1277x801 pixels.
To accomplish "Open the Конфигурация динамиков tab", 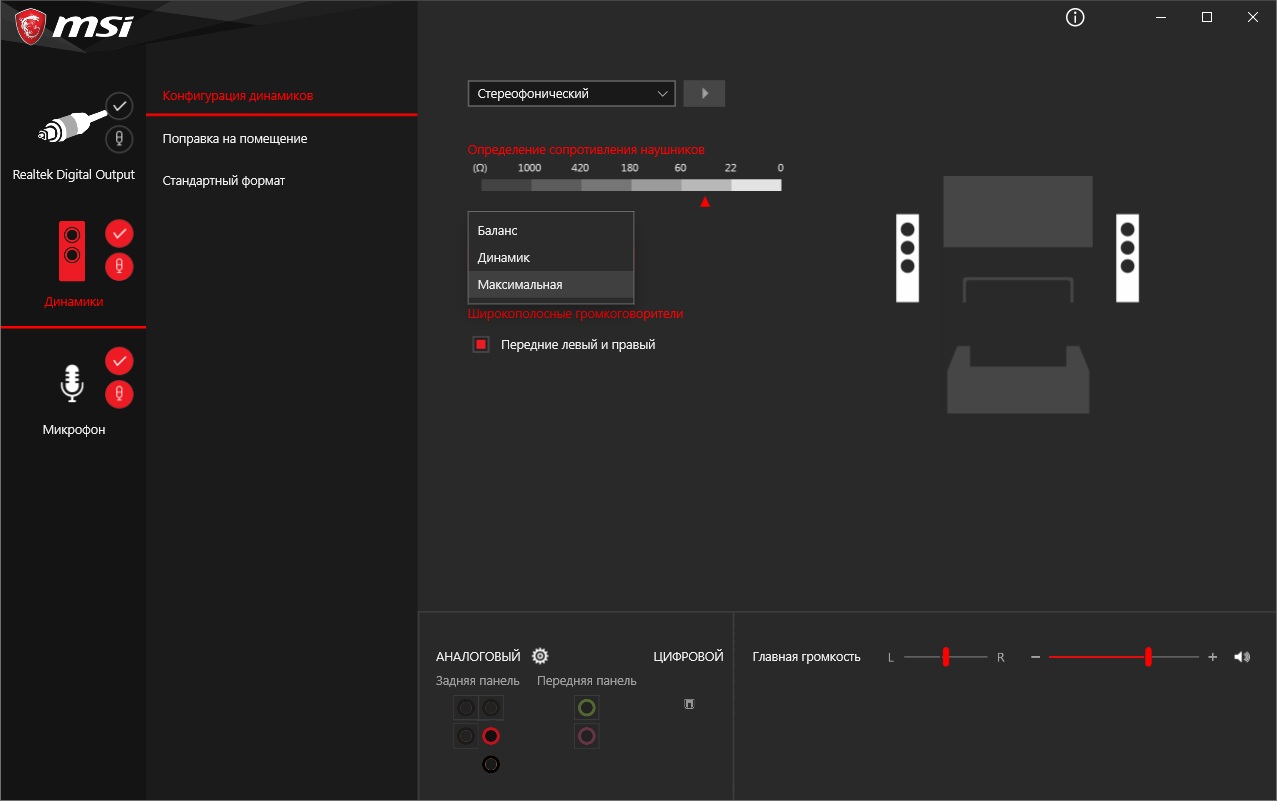I will point(238,96).
